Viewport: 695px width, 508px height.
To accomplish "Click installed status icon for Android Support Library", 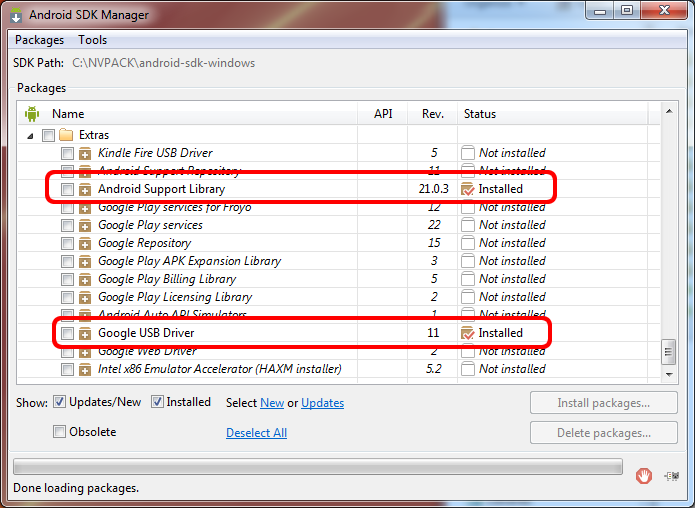I will click(x=468, y=189).
